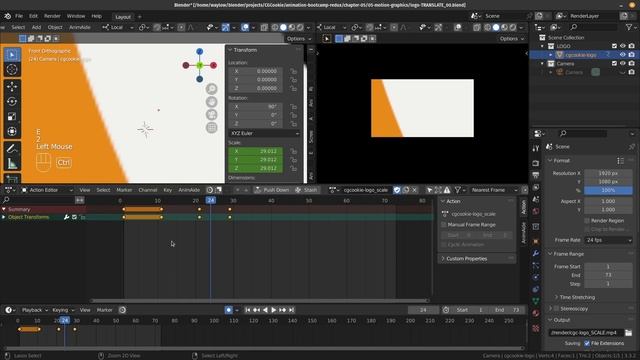640x360 pixels.
Task: Open the Nearest Frame snapping dropdown
Action: [493, 190]
